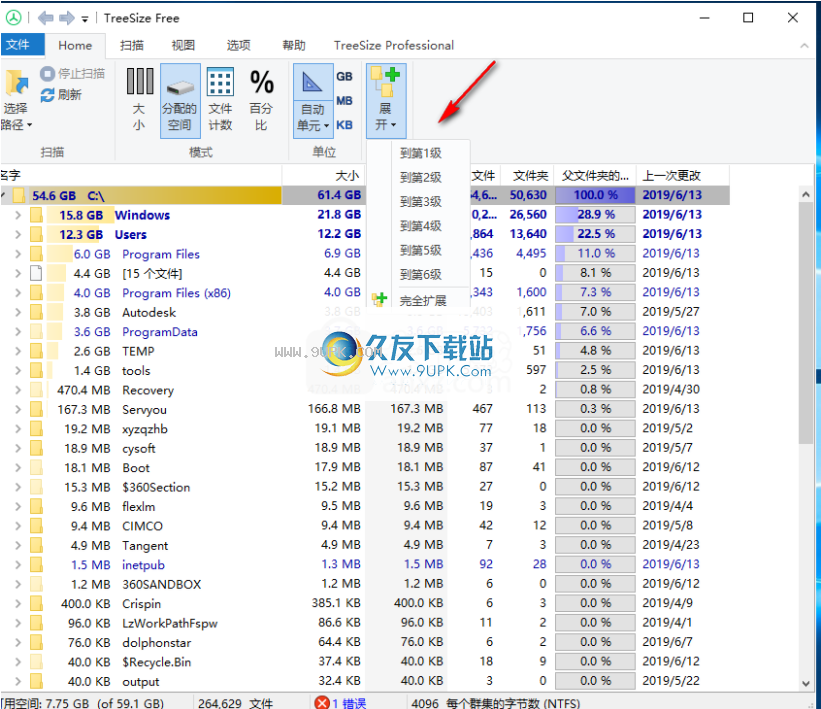Viewport: 821px width, 709px height.
Task: Refresh the scan with 刷新
Action: pos(61,95)
